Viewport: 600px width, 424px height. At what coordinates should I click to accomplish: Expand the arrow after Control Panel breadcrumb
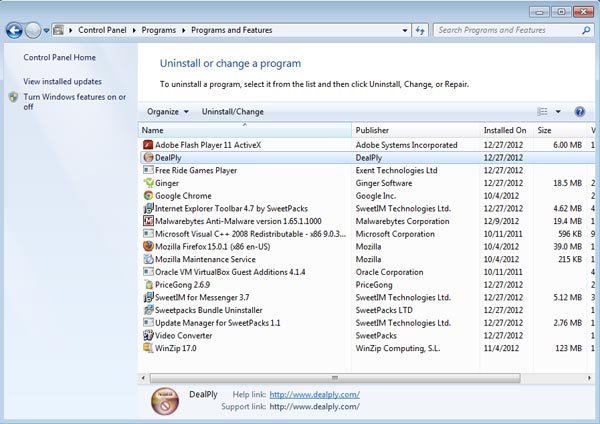click(x=134, y=30)
